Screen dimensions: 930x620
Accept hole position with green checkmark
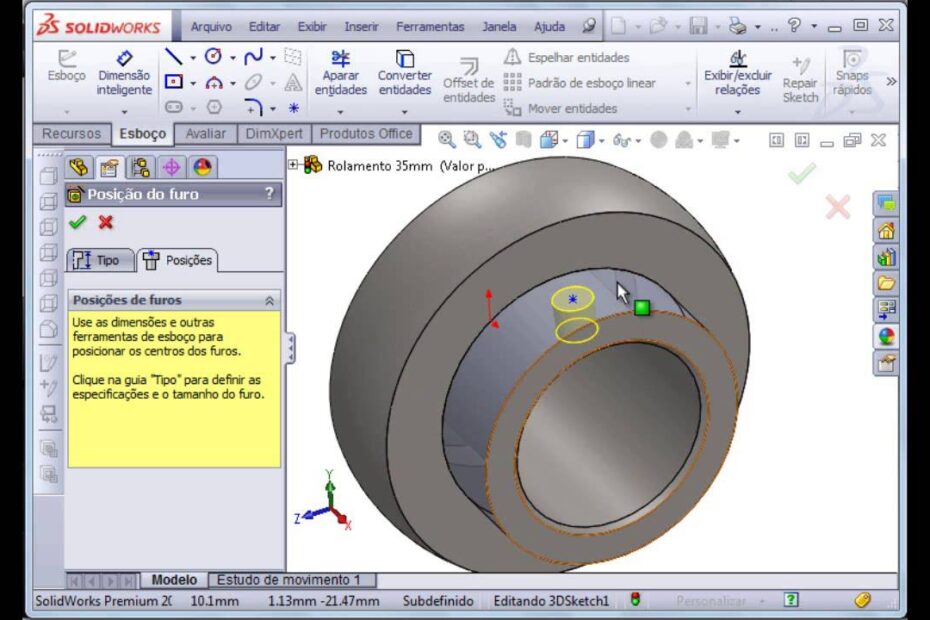[78, 222]
